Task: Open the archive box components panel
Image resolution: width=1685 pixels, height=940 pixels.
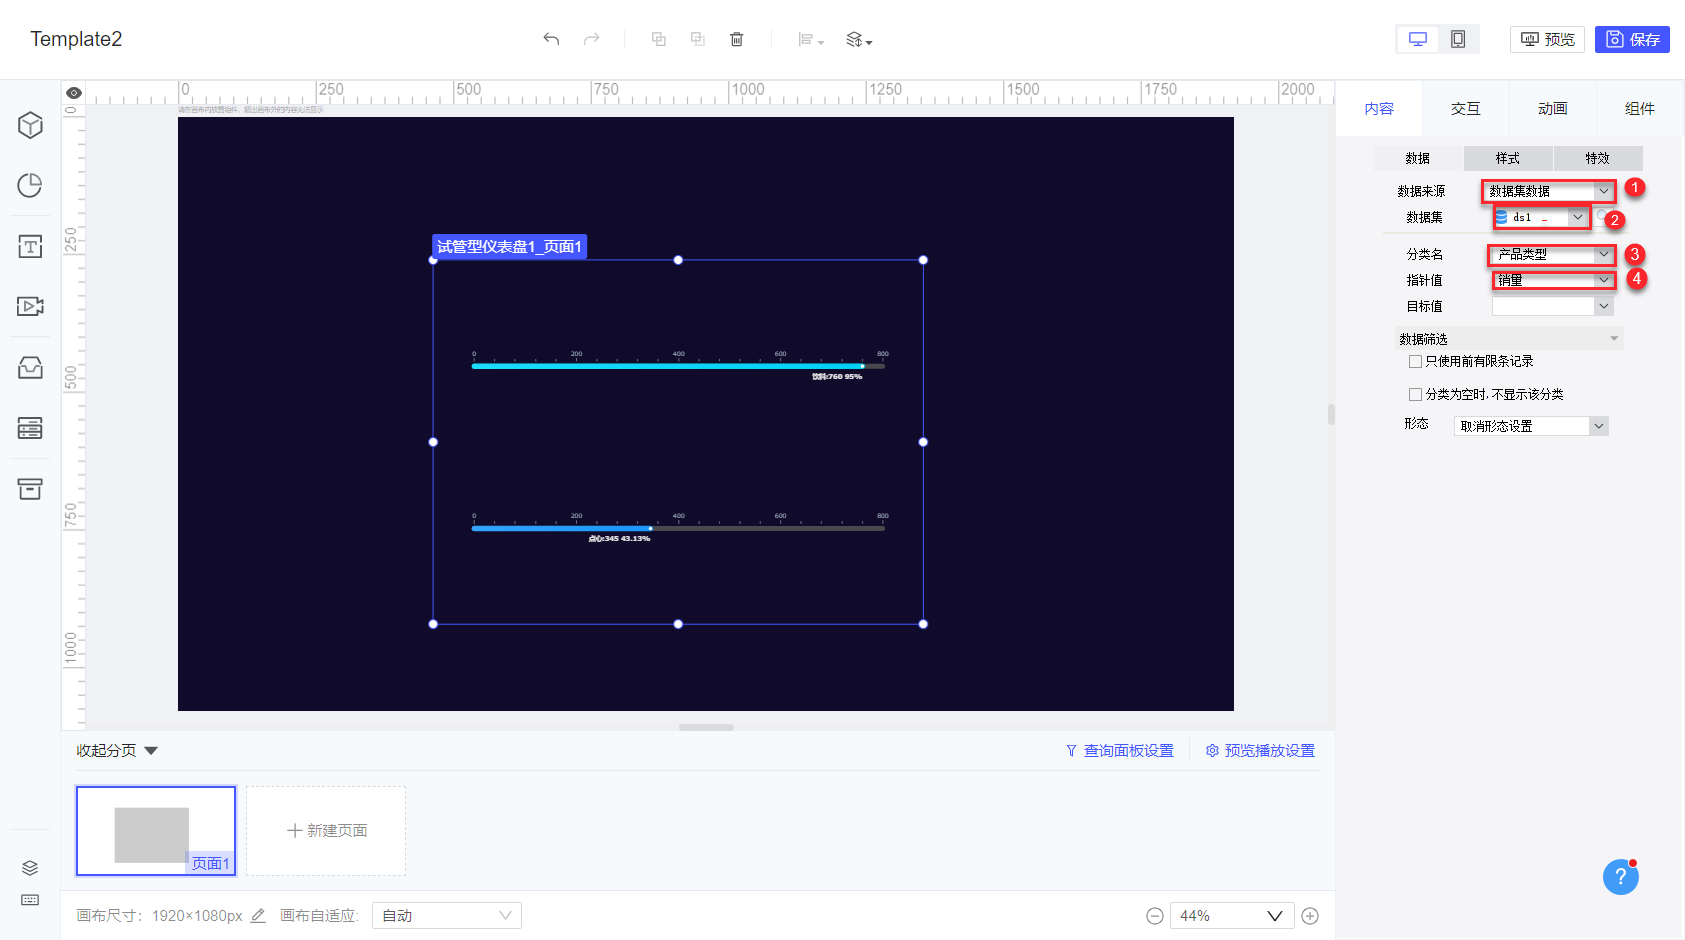Action: pyautogui.click(x=30, y=489)
